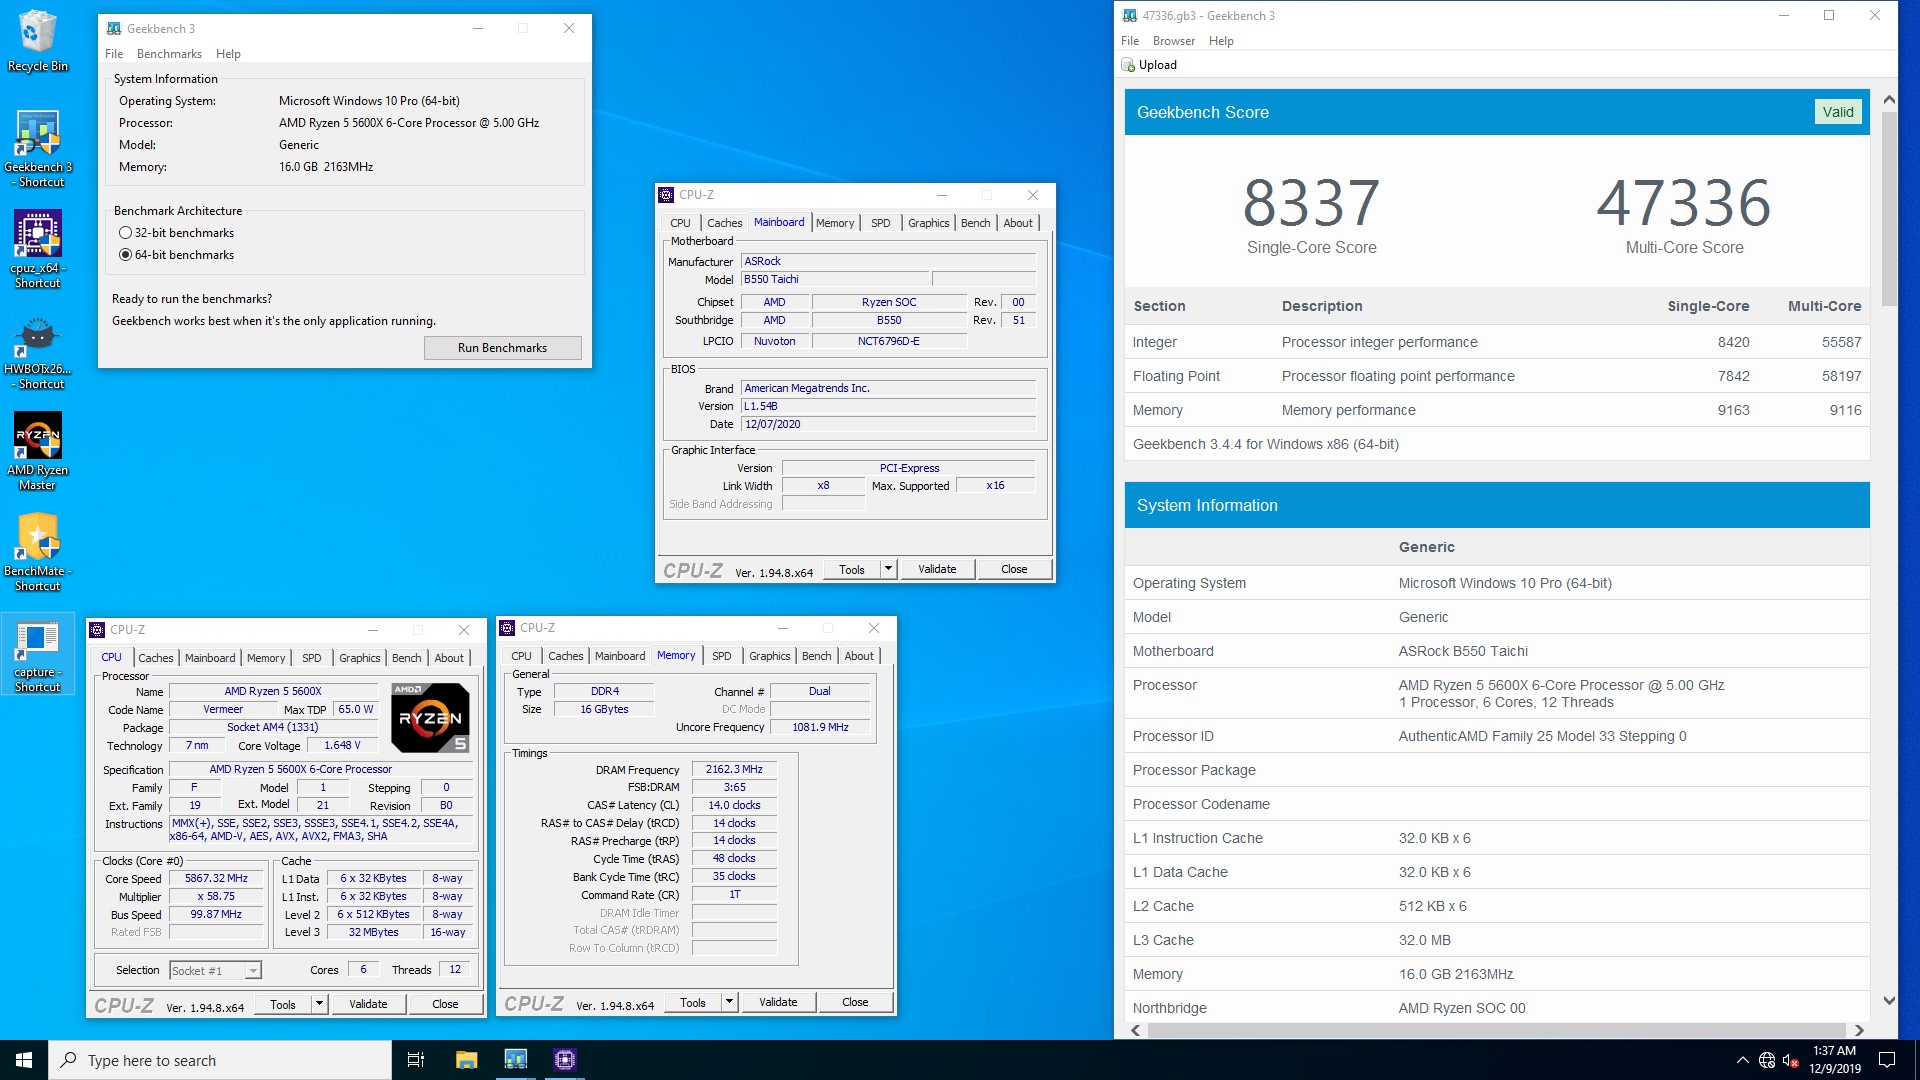
Task: Click Tools button in CPU-Z Mainboard window
Action: [852, 569]
